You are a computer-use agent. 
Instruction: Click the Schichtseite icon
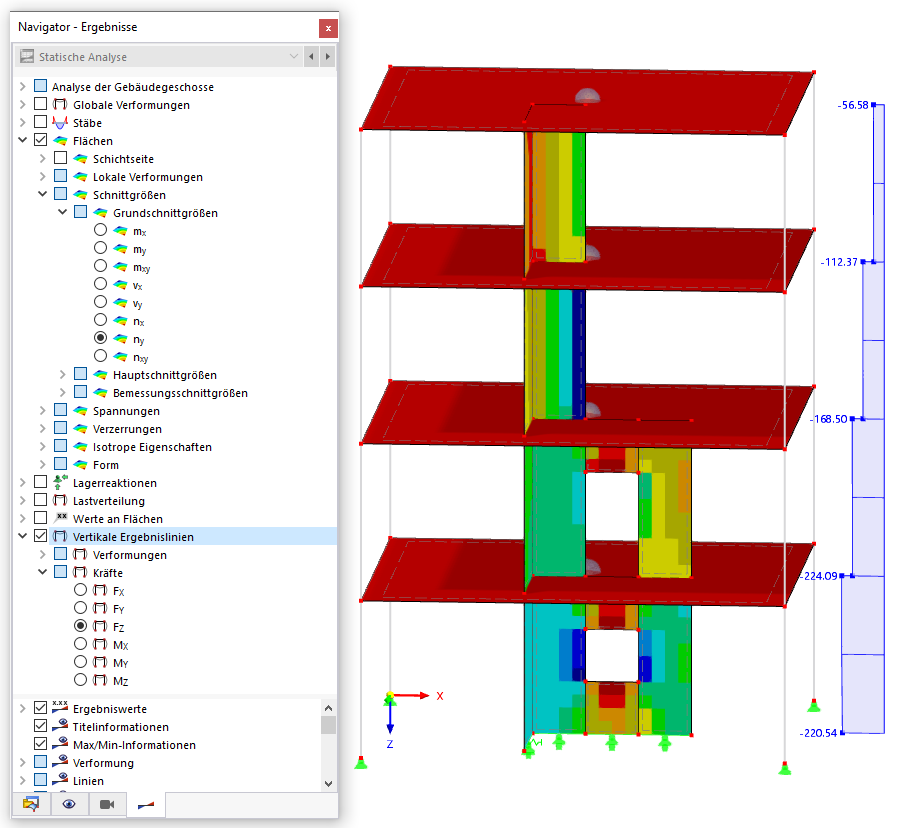click(80, 159)
